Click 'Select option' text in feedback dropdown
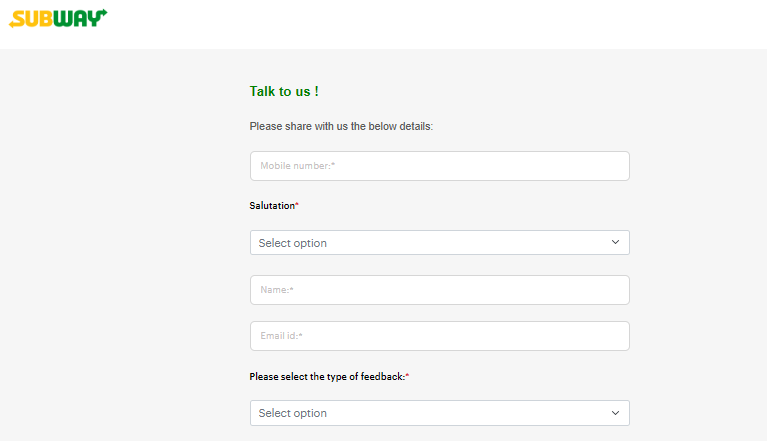767x441 pixels. point(292,413)
